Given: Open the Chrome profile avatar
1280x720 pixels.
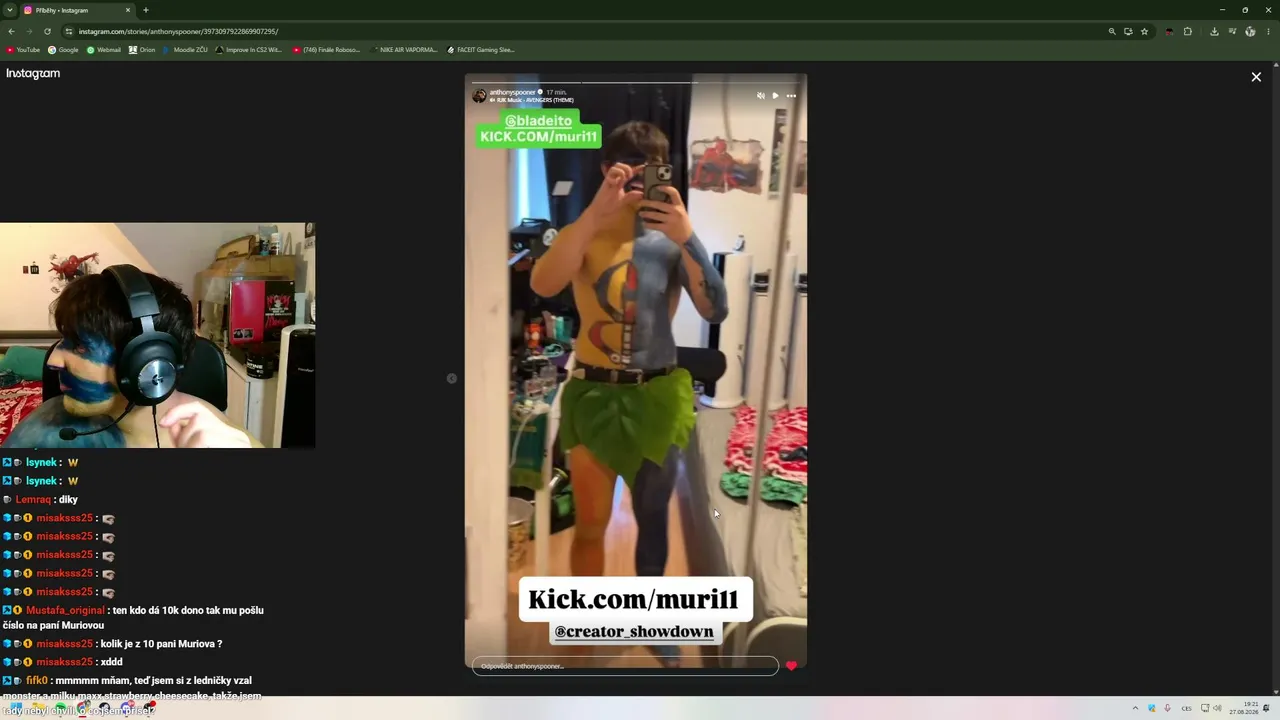Looking at the screenshot, I should (1250, 31).
